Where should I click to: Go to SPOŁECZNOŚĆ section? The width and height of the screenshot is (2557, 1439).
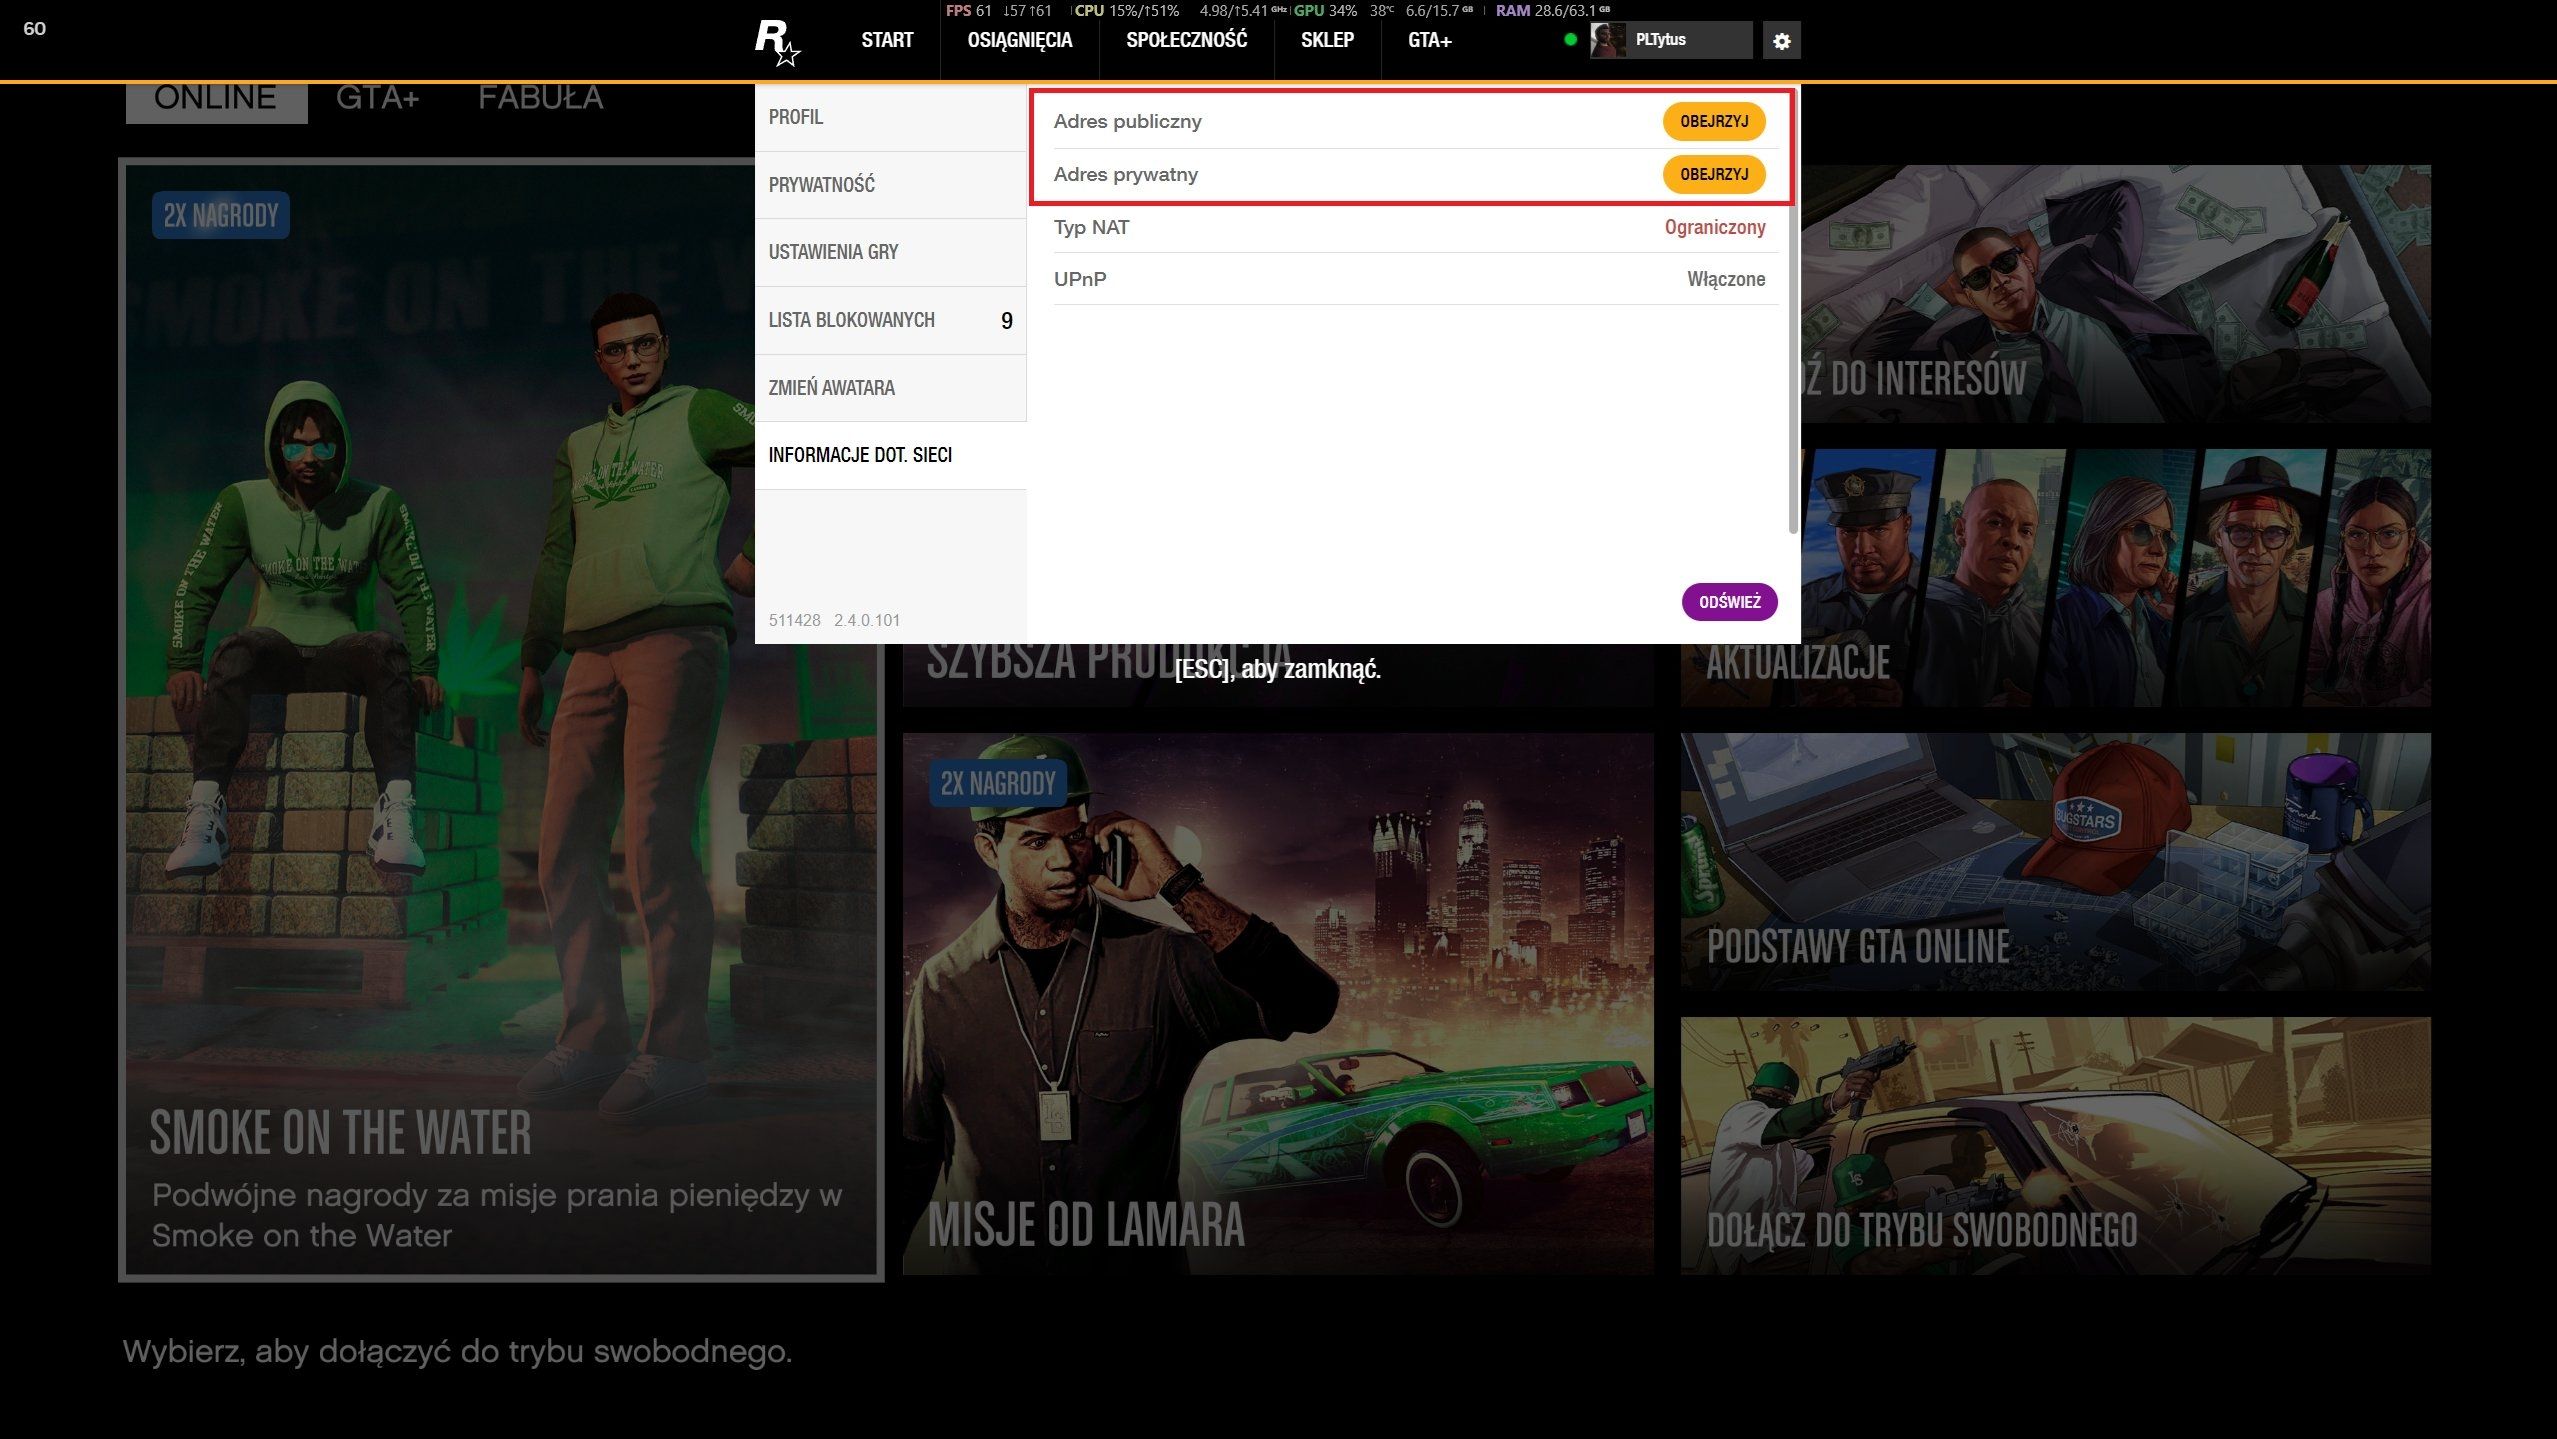(x=1186, y=40)
